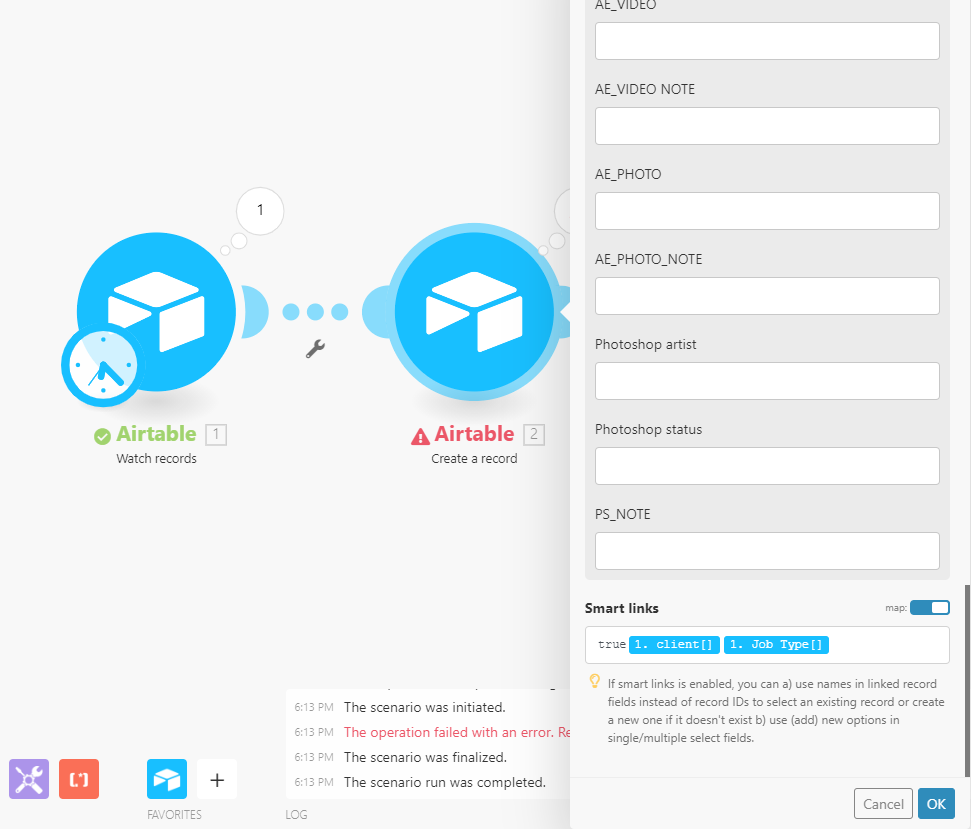Click the OK button
The image size is (971, 829).
coord(936,804)
